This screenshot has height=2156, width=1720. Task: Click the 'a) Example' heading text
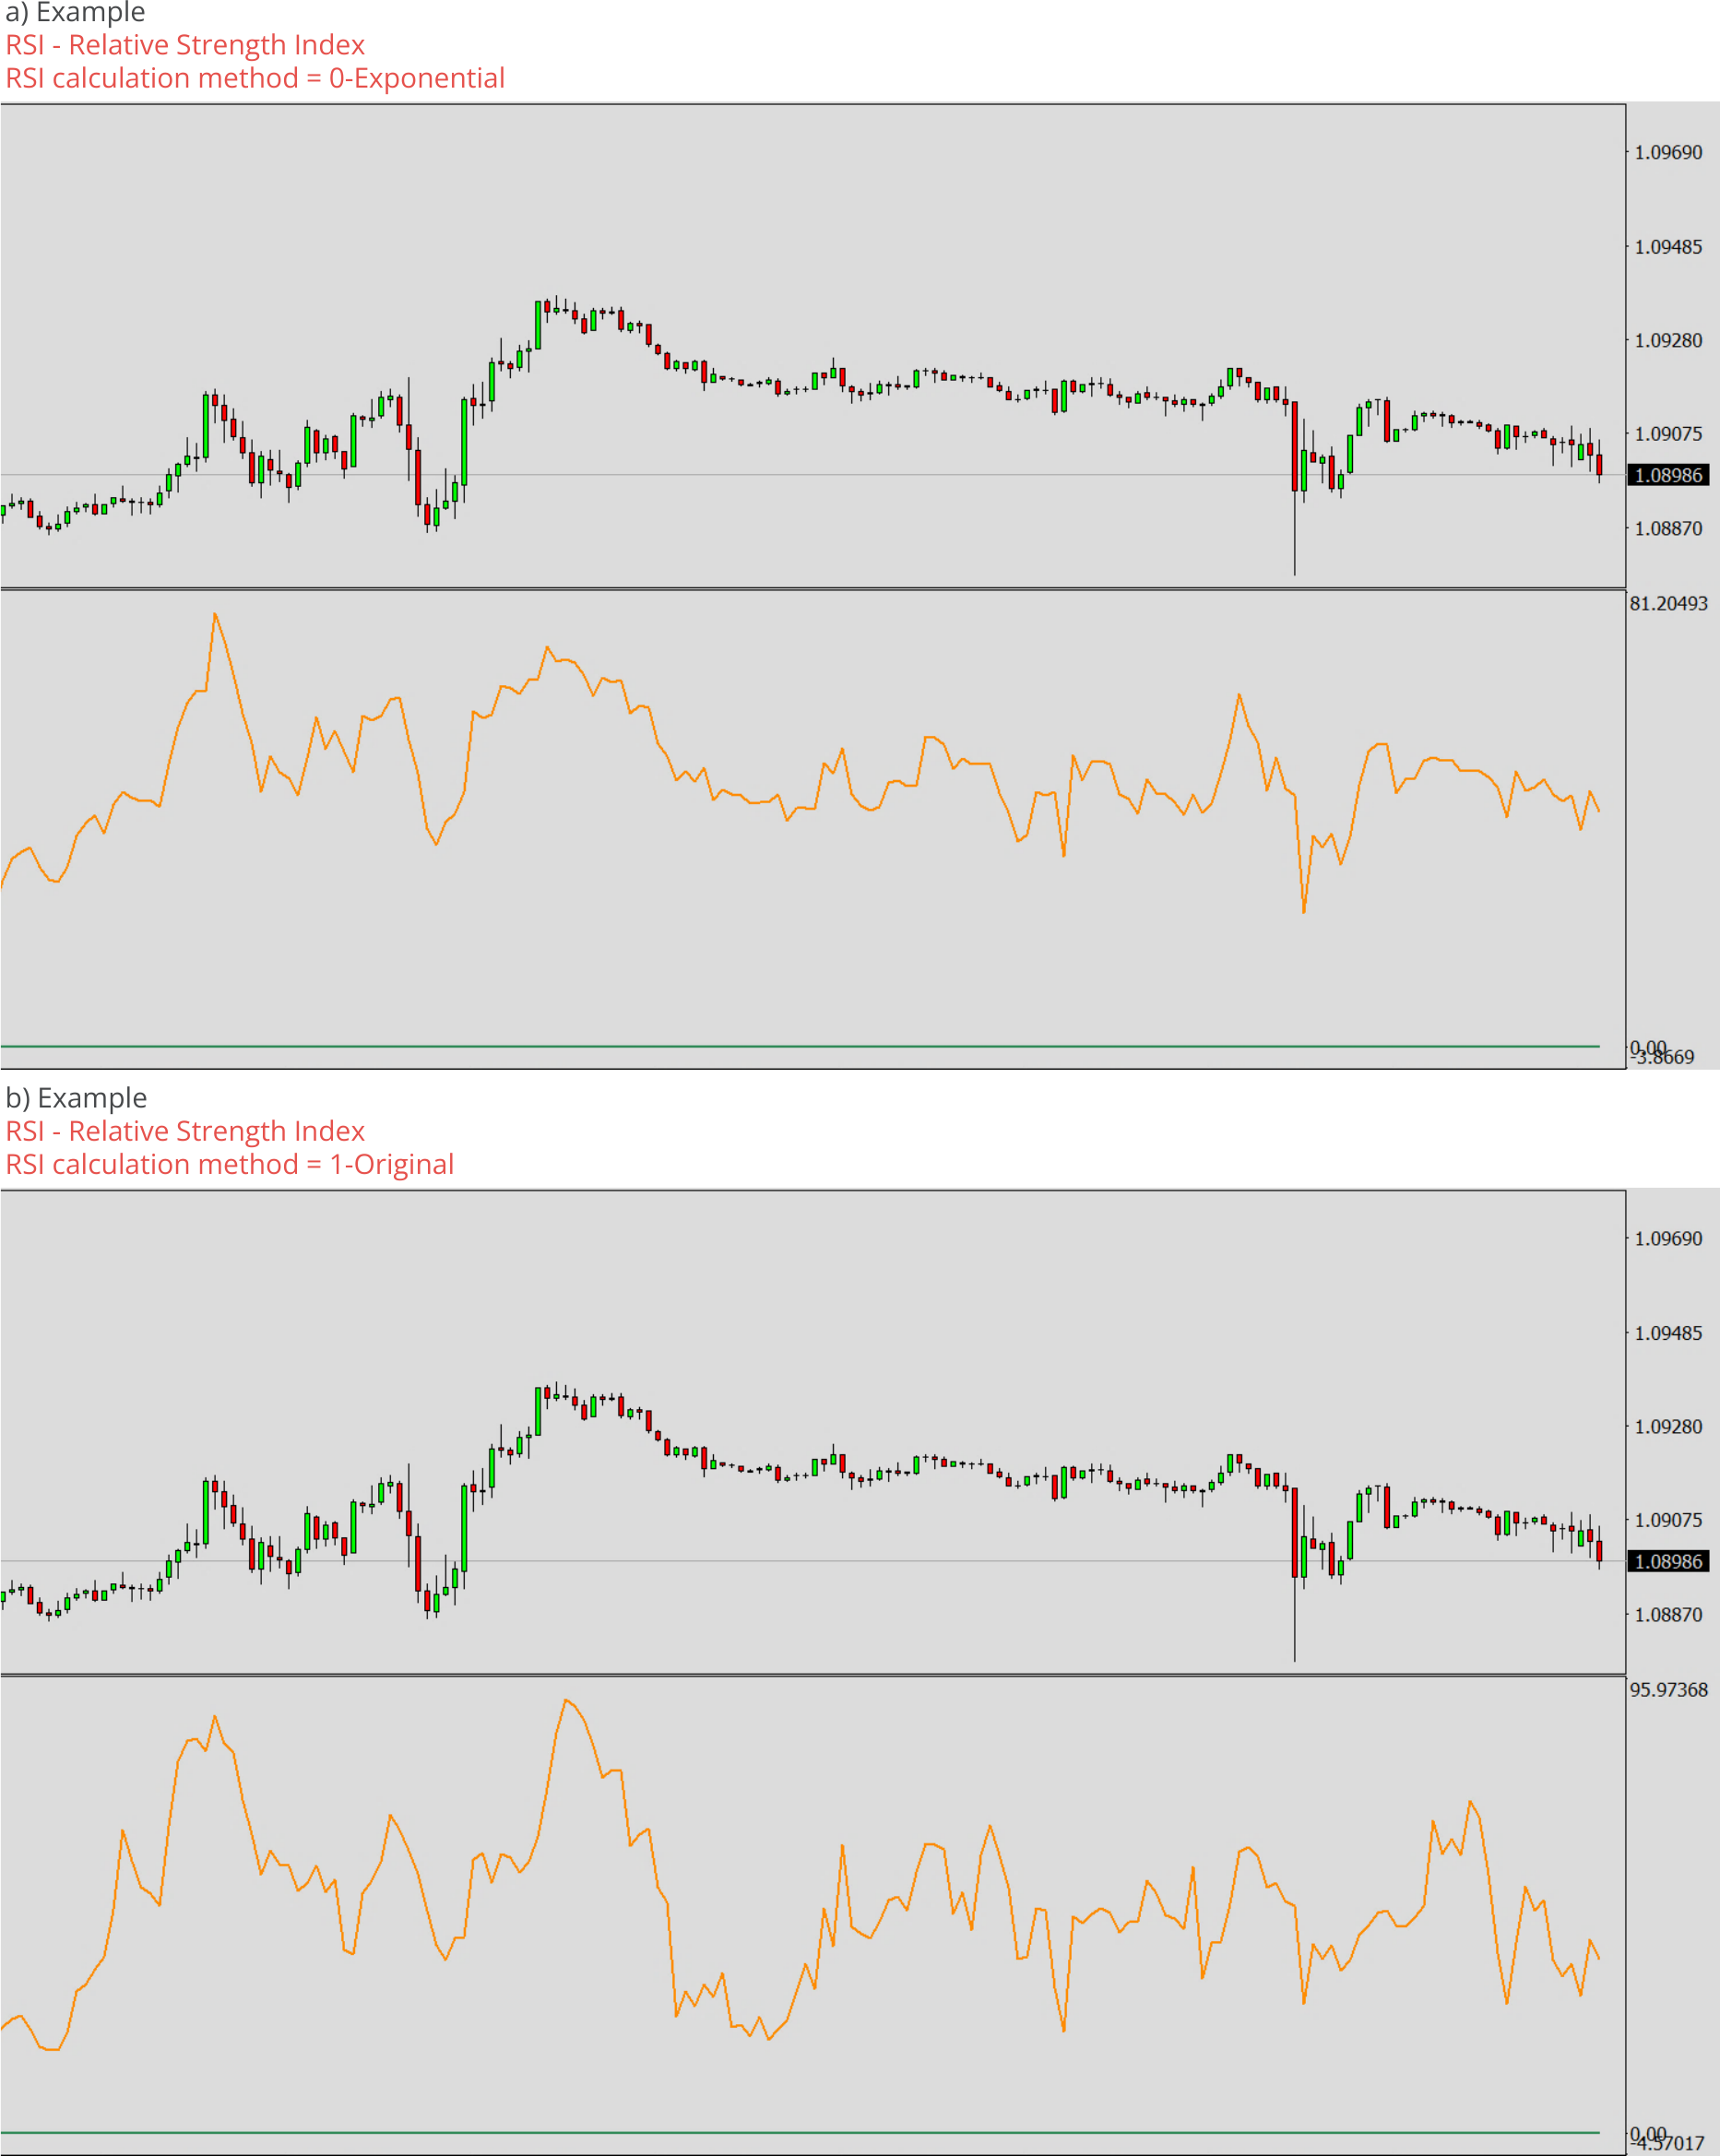pos(75,12)
